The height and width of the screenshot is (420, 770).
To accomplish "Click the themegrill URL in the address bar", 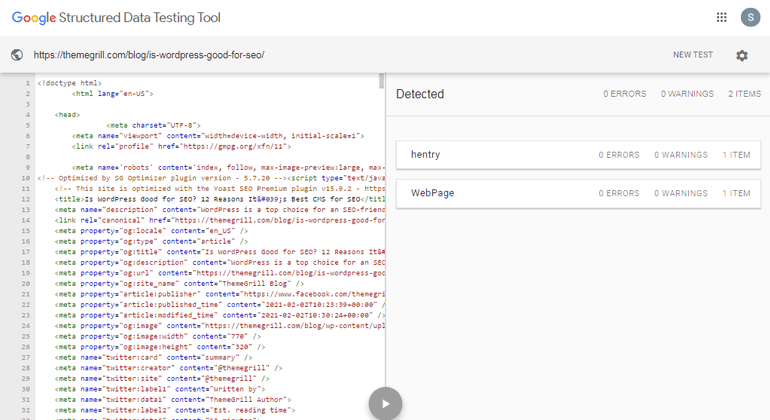I will [x=149, y=55].
